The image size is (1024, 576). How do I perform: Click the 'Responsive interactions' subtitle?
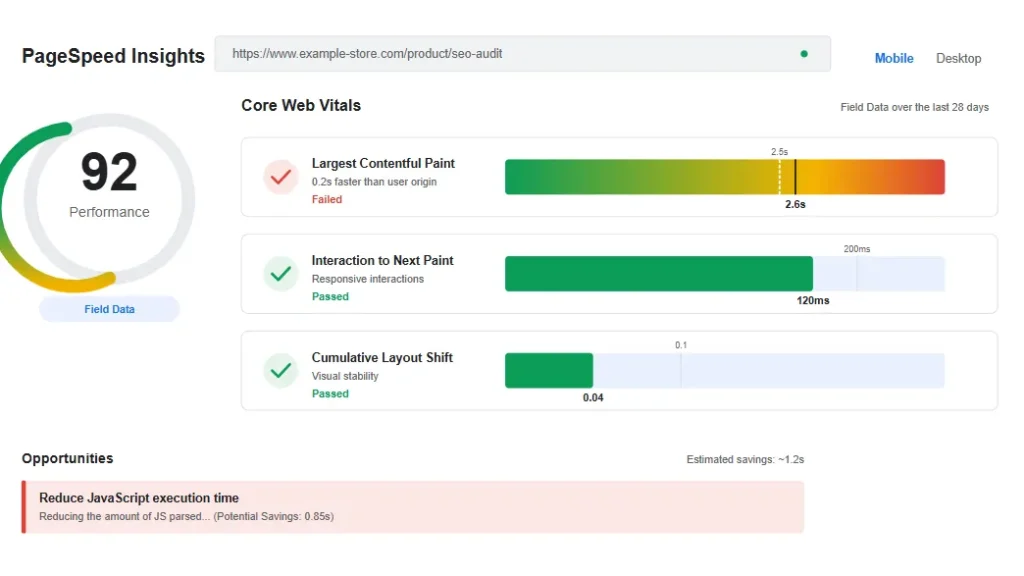368,279
